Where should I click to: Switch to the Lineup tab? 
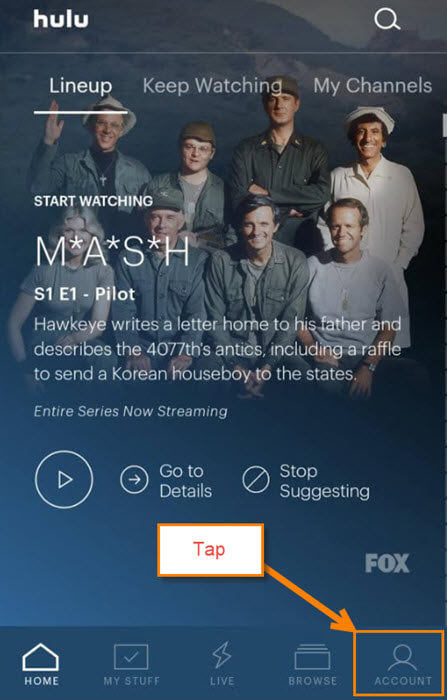click(x=80, y=86)
